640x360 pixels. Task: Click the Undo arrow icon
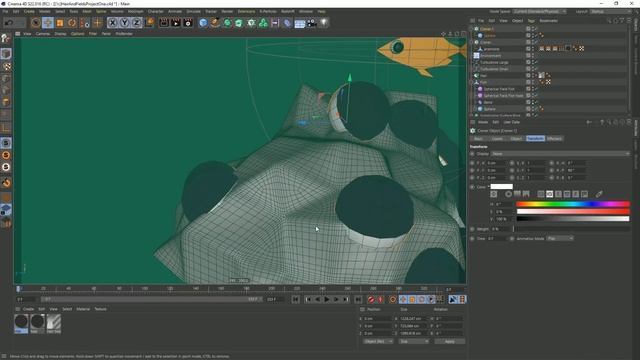click(x=9, y=22)
